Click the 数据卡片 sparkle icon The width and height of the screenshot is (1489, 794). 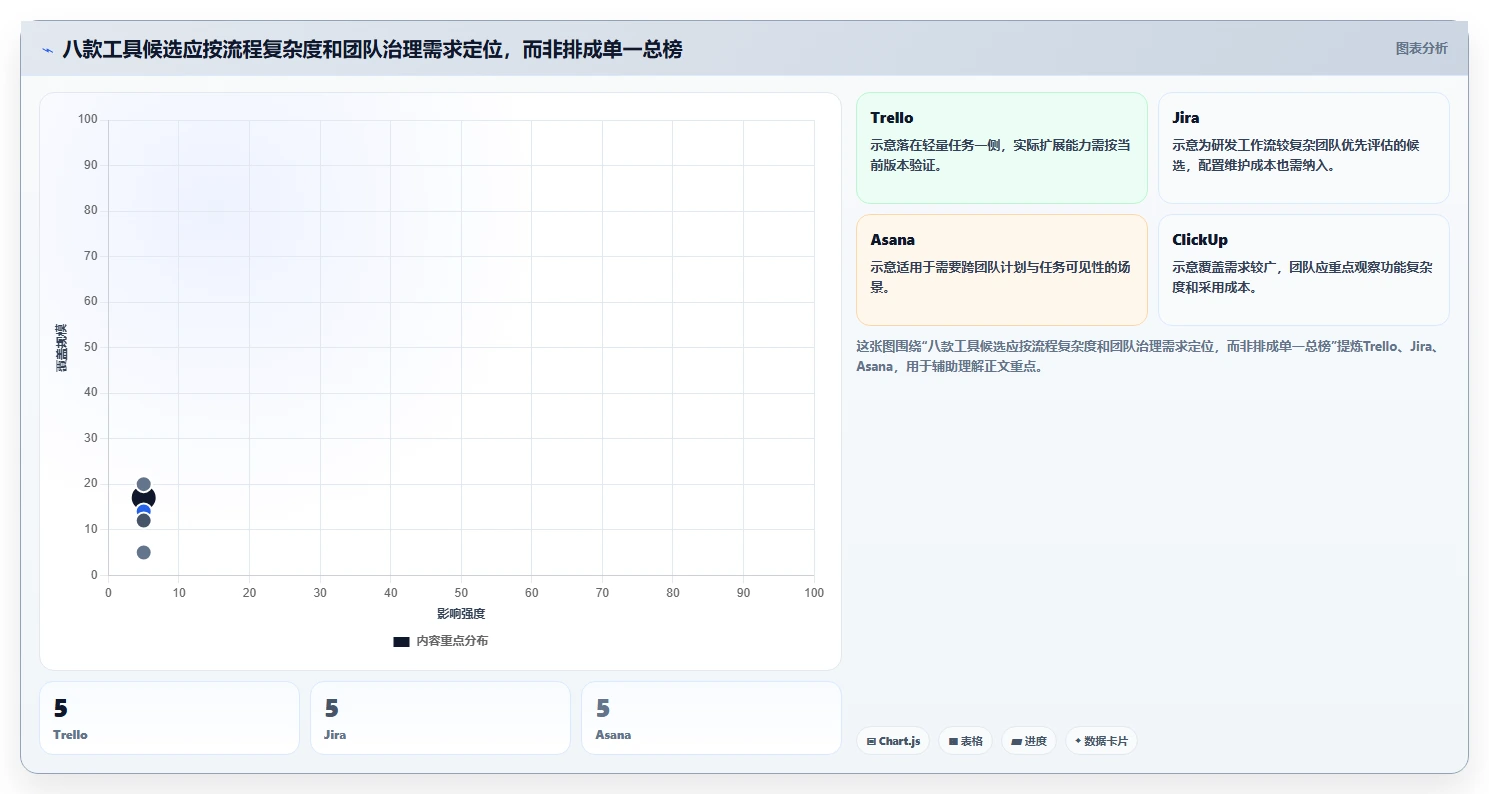pyautogui.click(x=1078, y=742)
